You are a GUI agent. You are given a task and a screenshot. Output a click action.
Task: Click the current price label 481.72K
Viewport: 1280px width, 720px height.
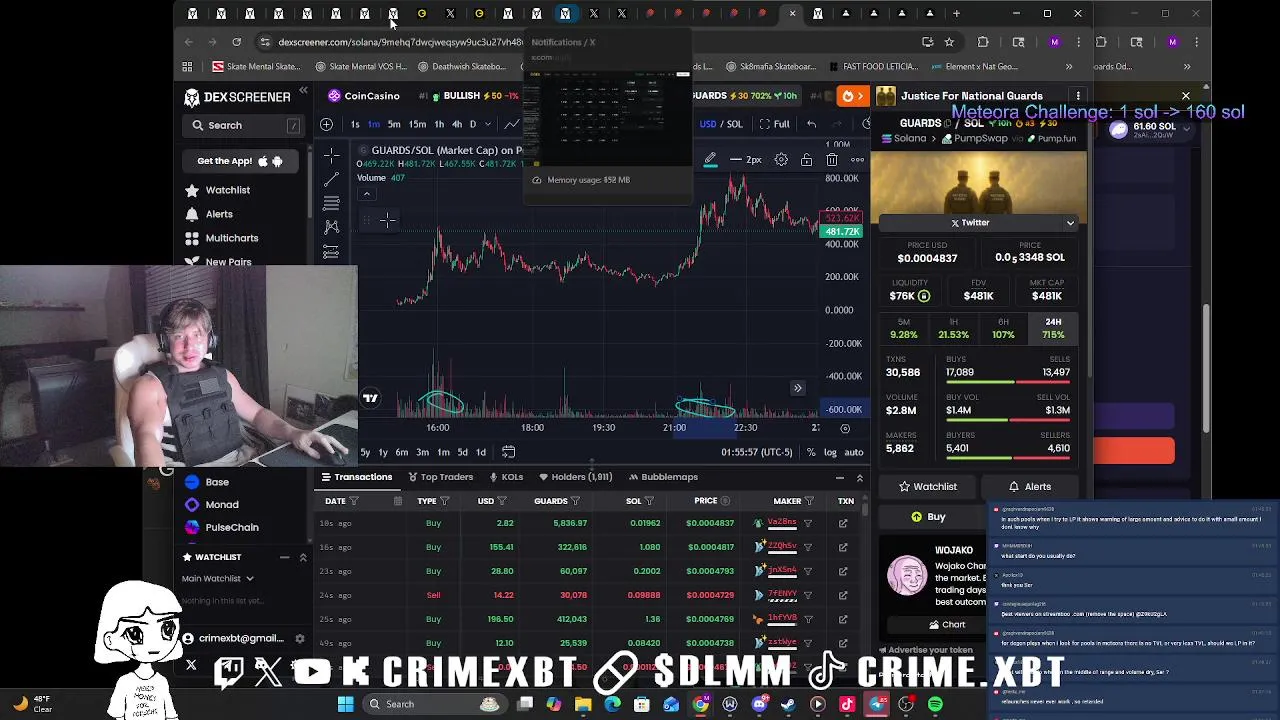click(841, 231)
